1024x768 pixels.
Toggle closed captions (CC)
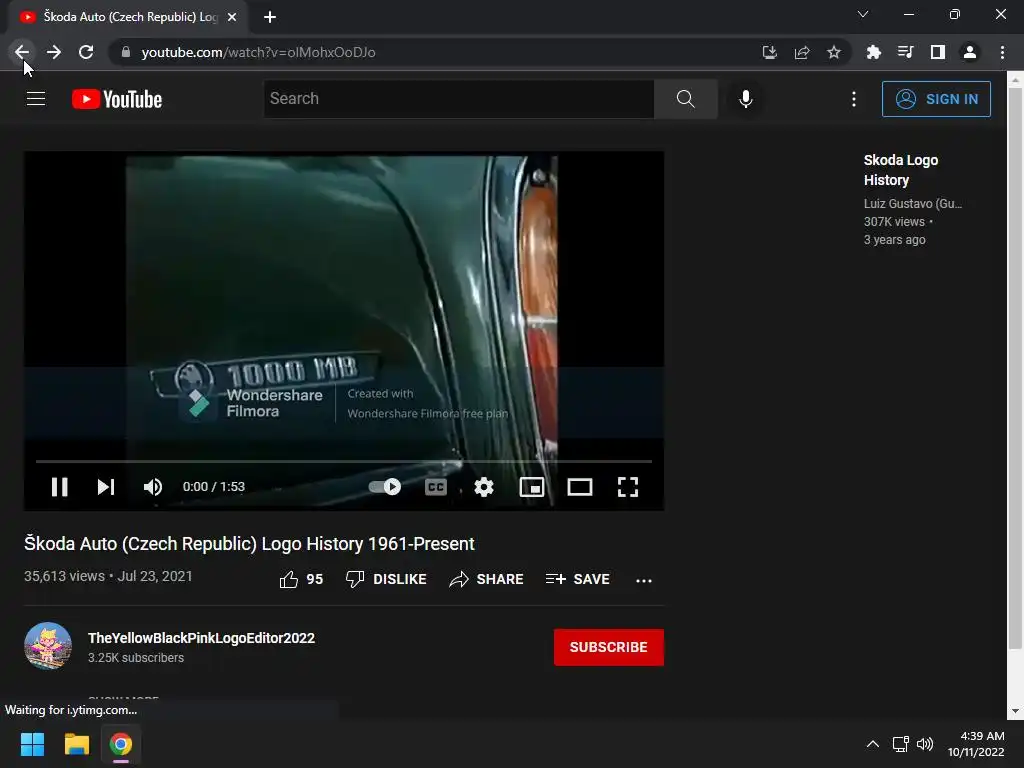pyautogui.click(x=436, y=487)
